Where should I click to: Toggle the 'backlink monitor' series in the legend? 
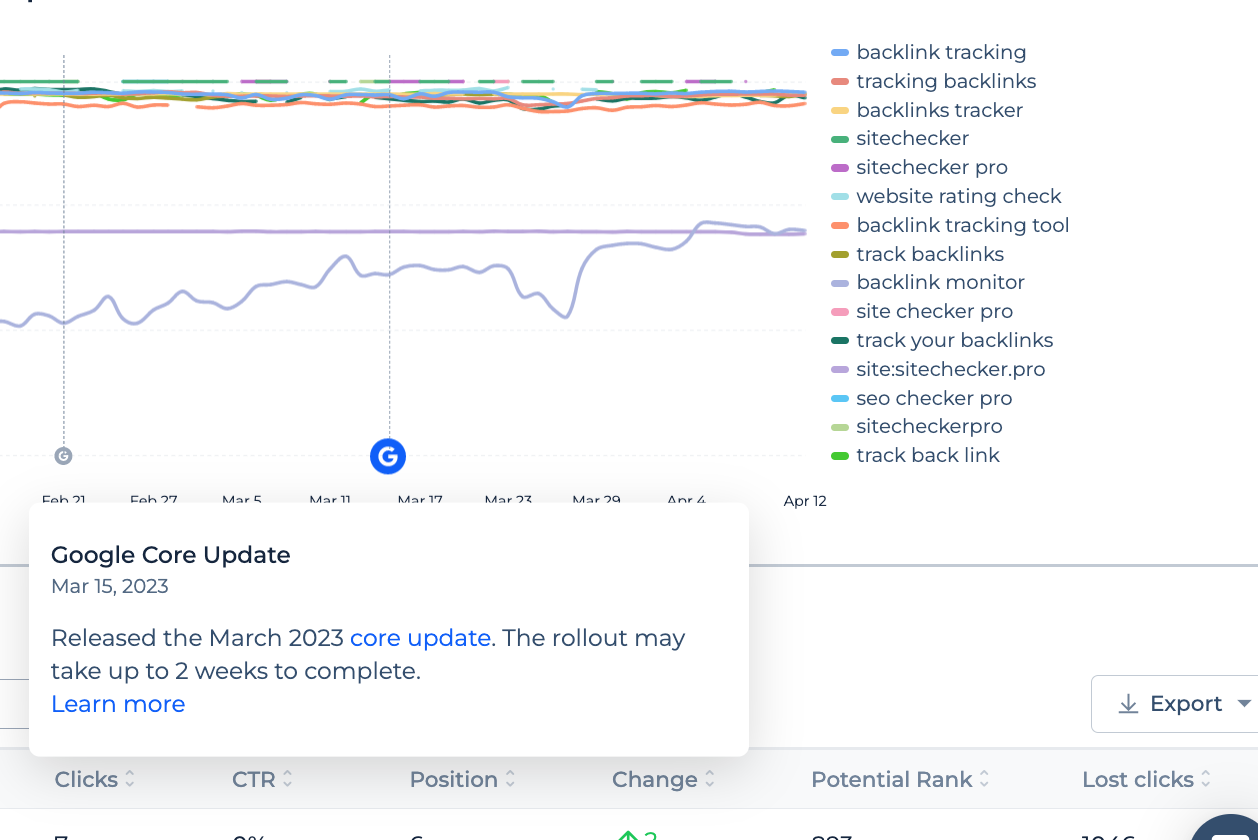[940, 282]
